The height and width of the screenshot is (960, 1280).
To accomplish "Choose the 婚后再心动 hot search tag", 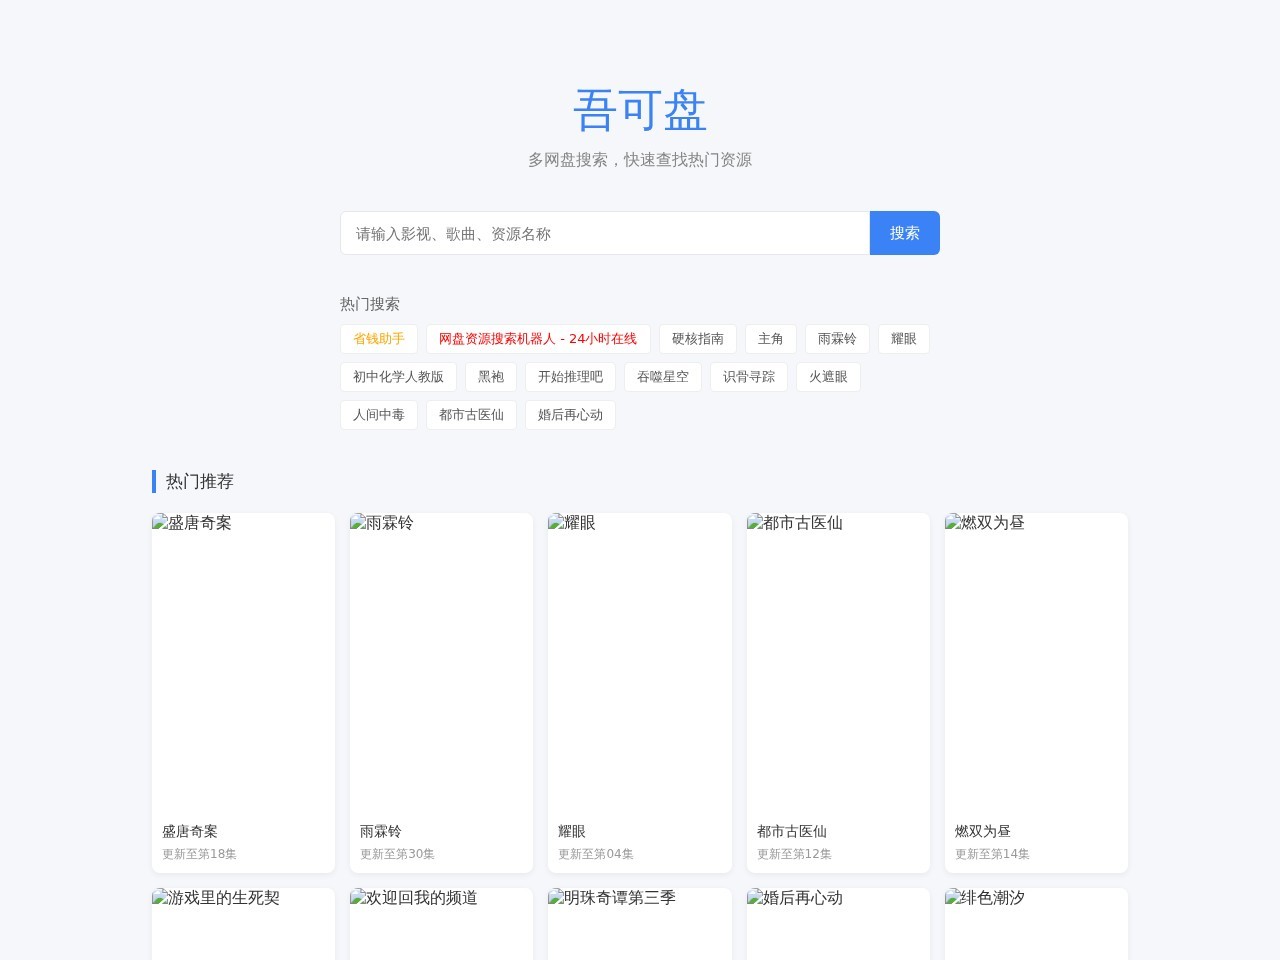I will (x=570, y=415).
